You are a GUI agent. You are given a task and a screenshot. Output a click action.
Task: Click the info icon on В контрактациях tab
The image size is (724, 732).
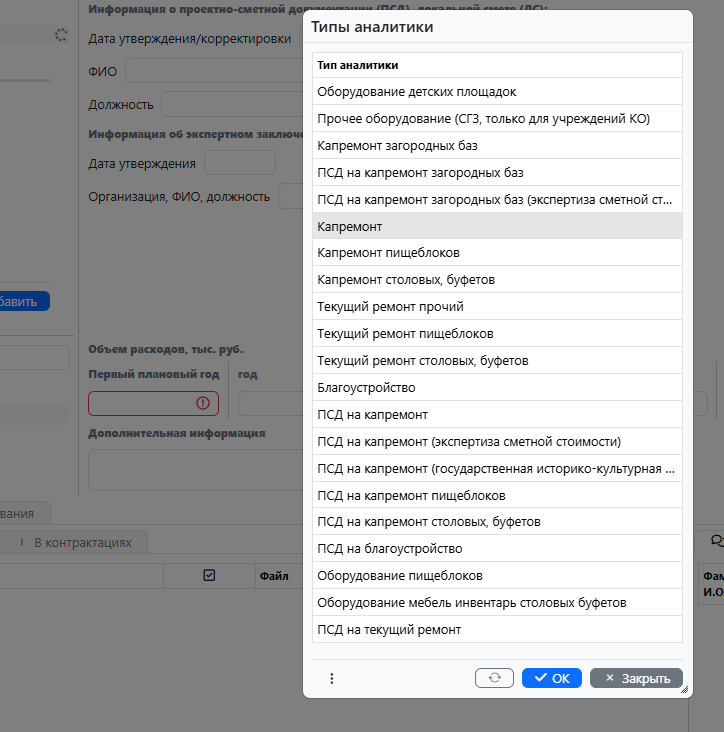[x=22, y=542]
